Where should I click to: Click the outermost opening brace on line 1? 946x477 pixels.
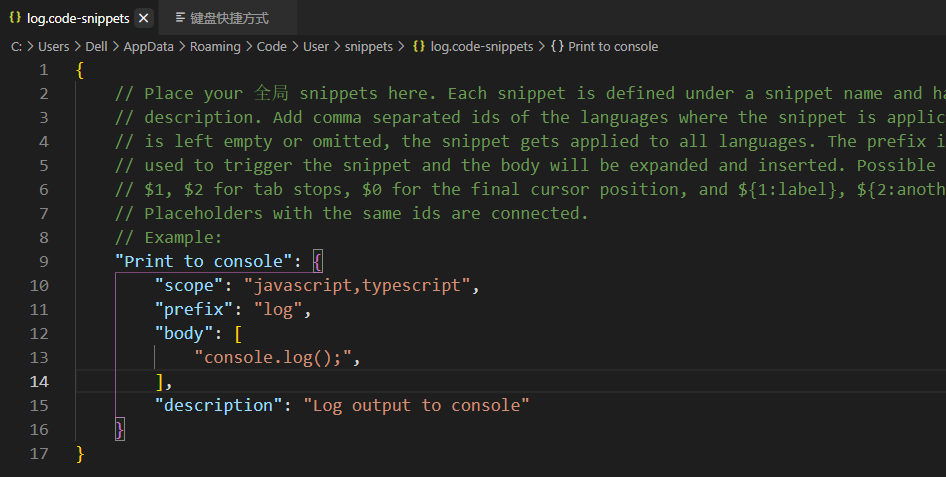pyautogui.click(x=80, y=70)
